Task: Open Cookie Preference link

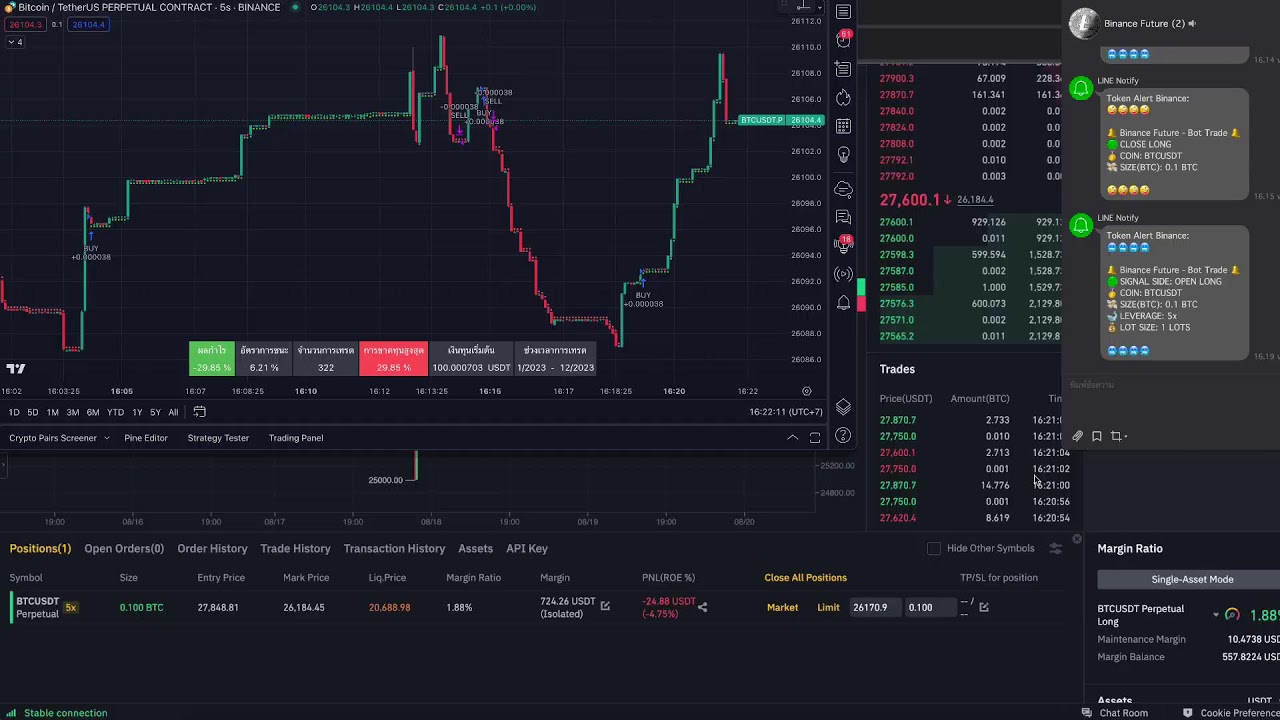Action: [x=1231, y=713]
